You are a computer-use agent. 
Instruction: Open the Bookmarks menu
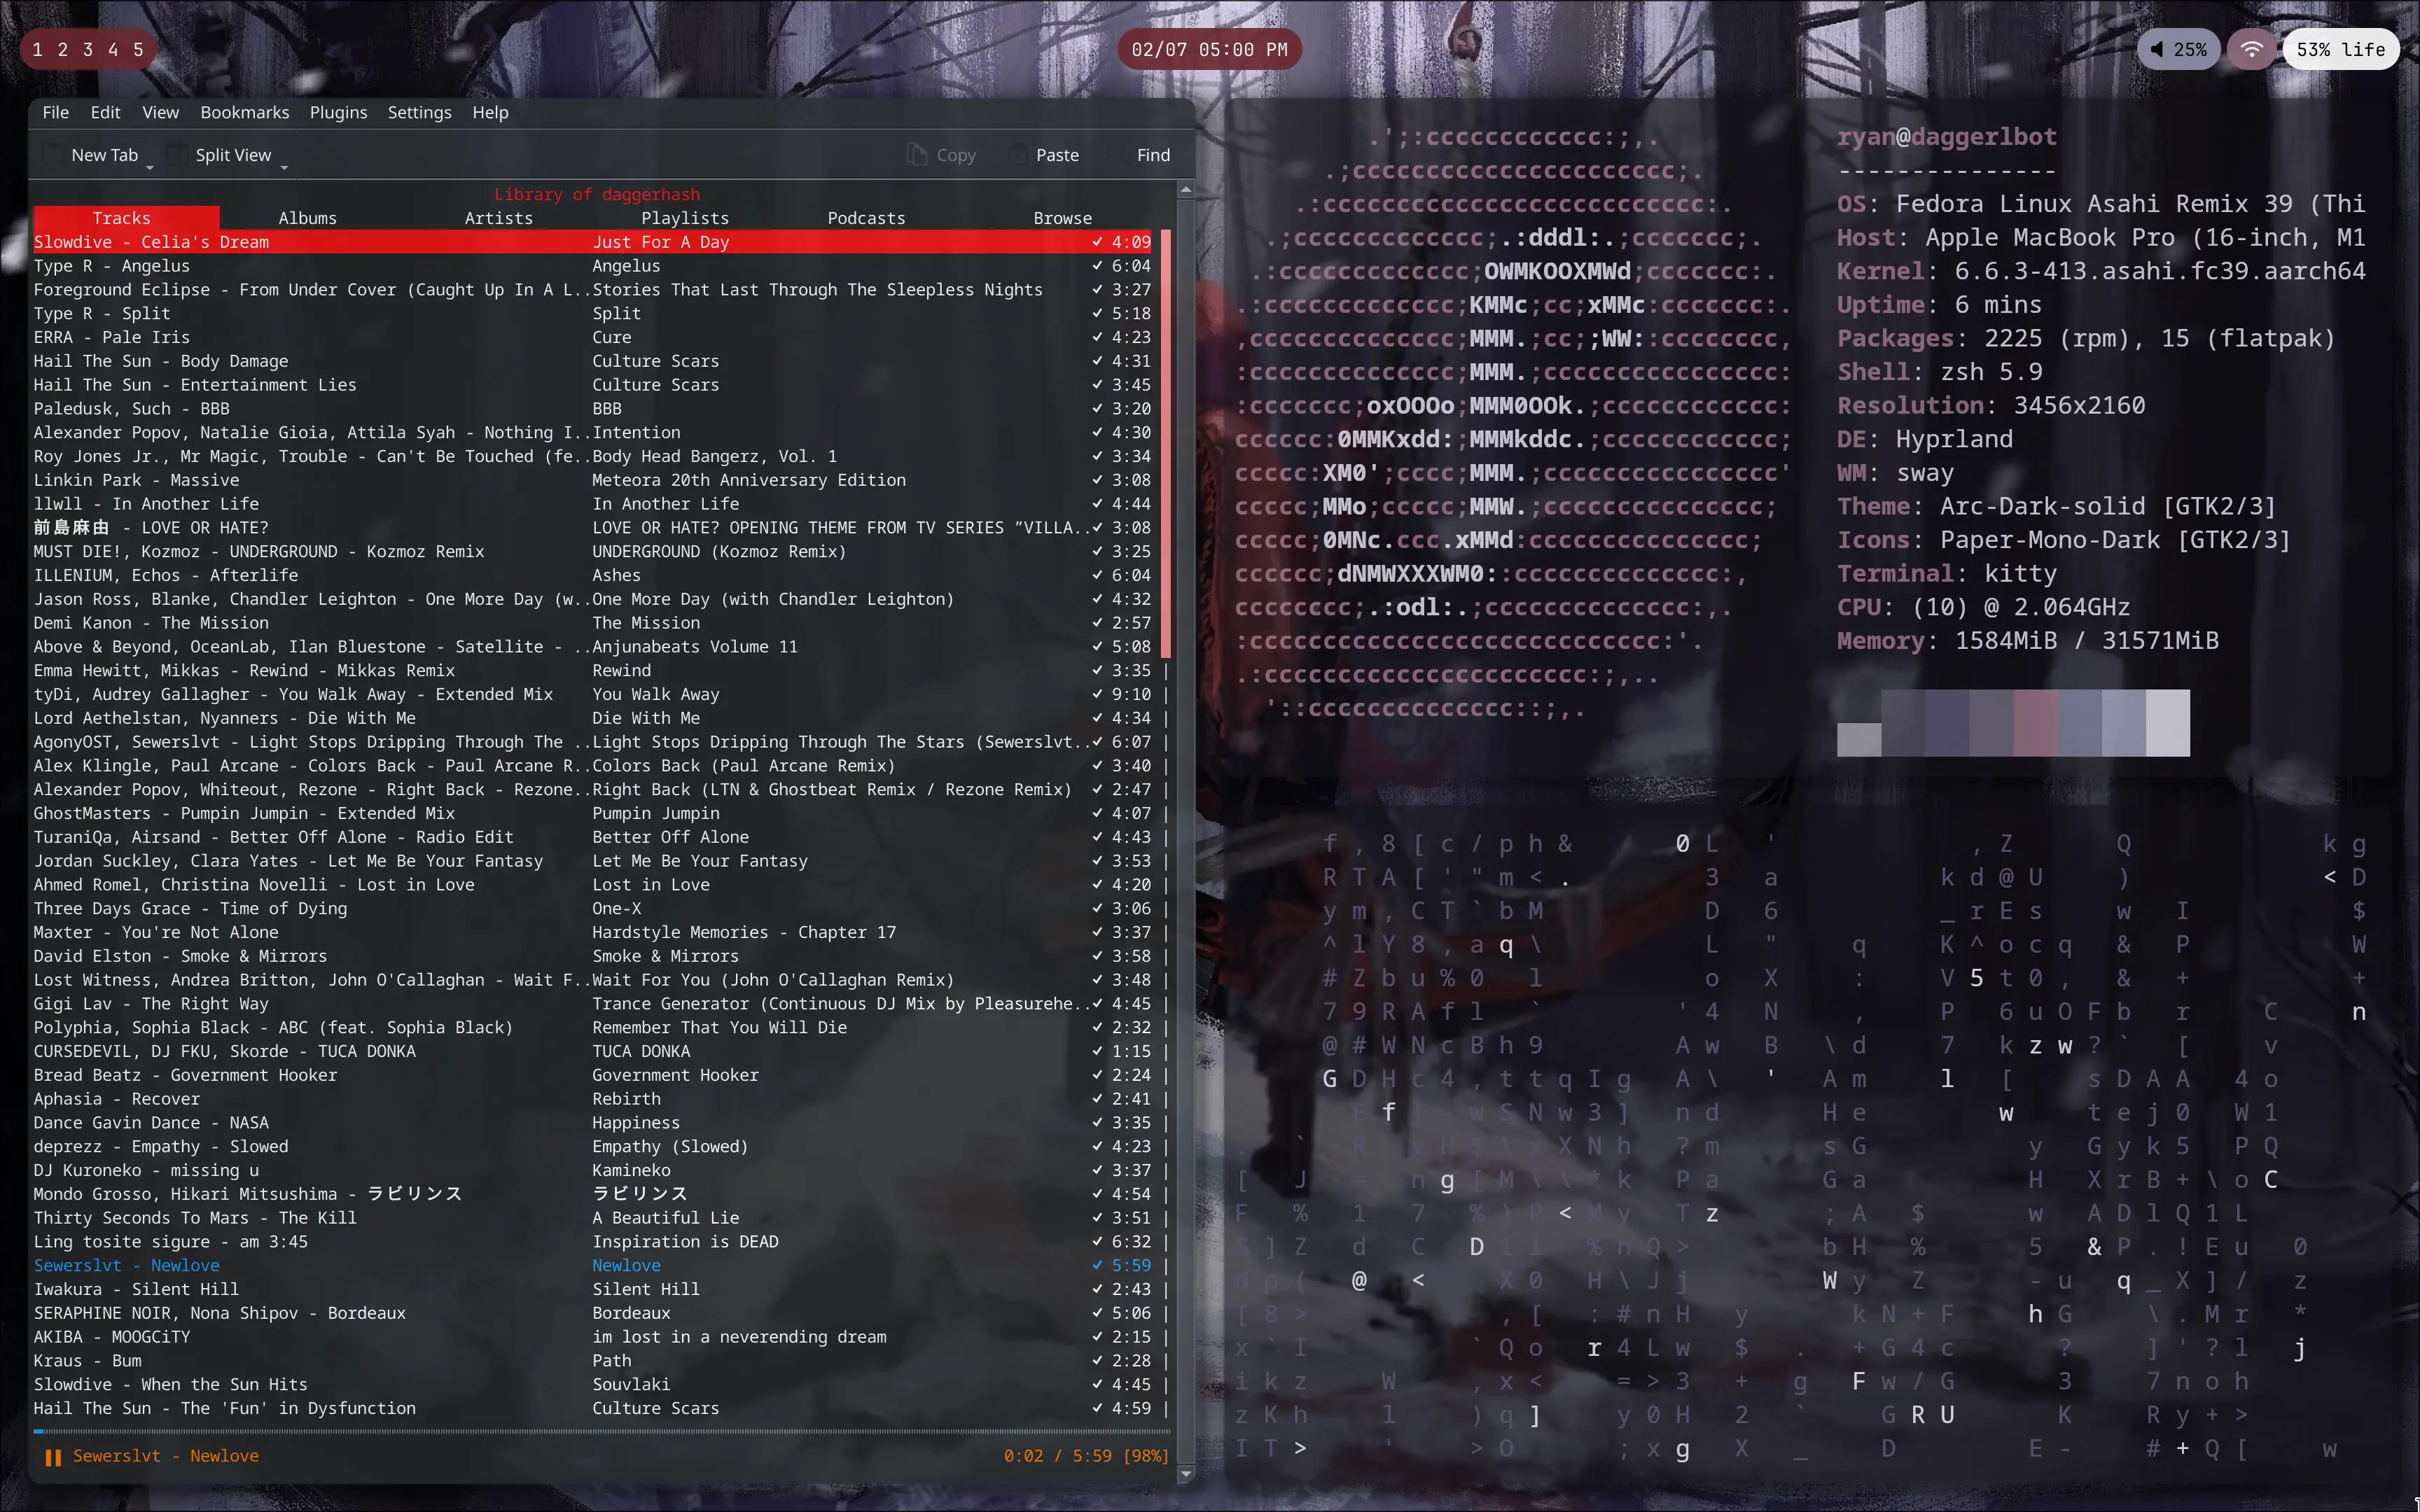point(244,112)
